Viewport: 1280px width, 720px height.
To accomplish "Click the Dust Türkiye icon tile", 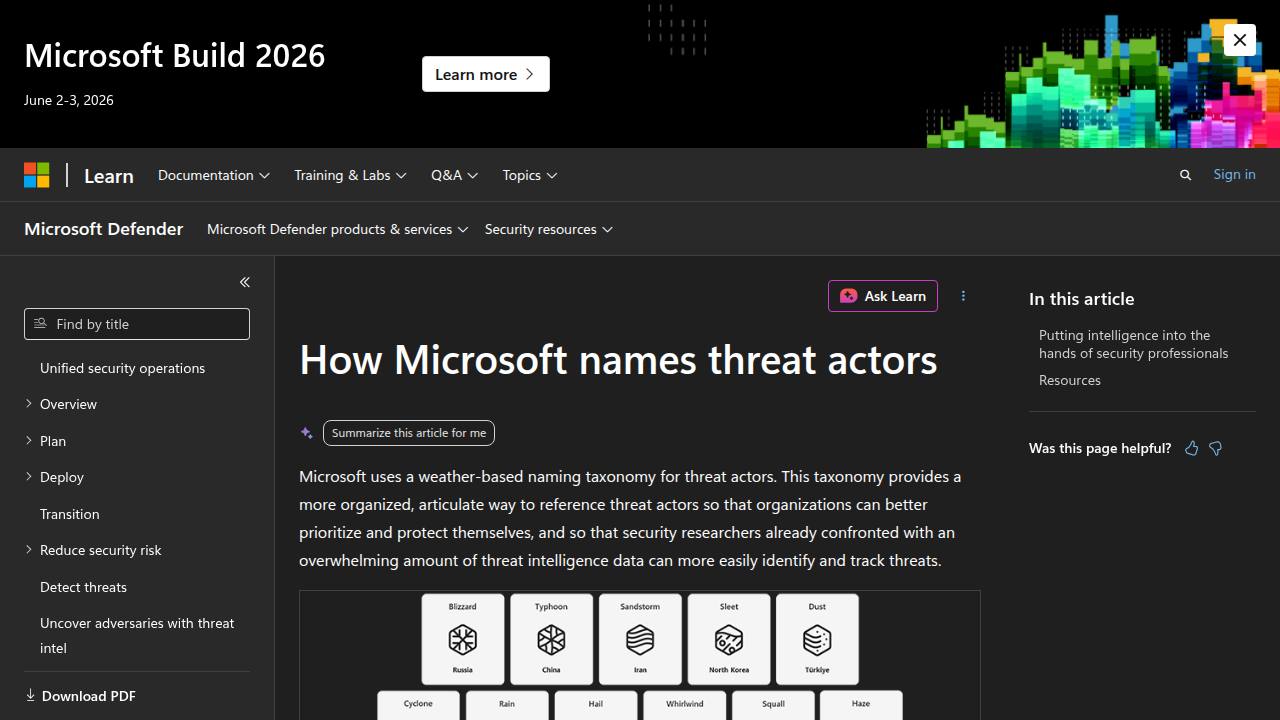I will click(817, 639).
